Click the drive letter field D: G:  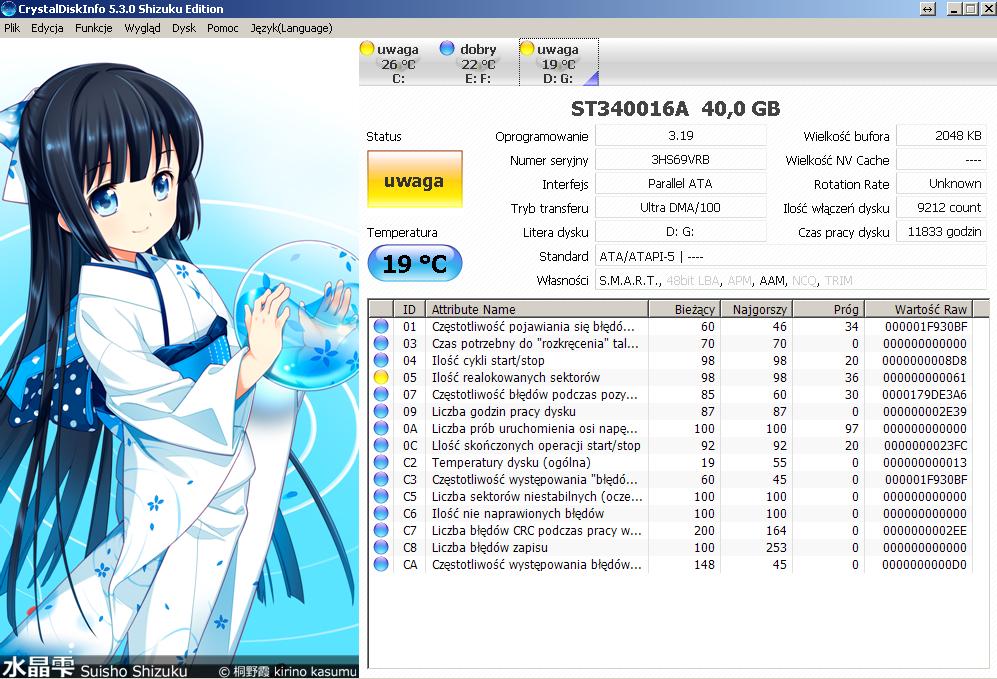(x=680, y=232)
